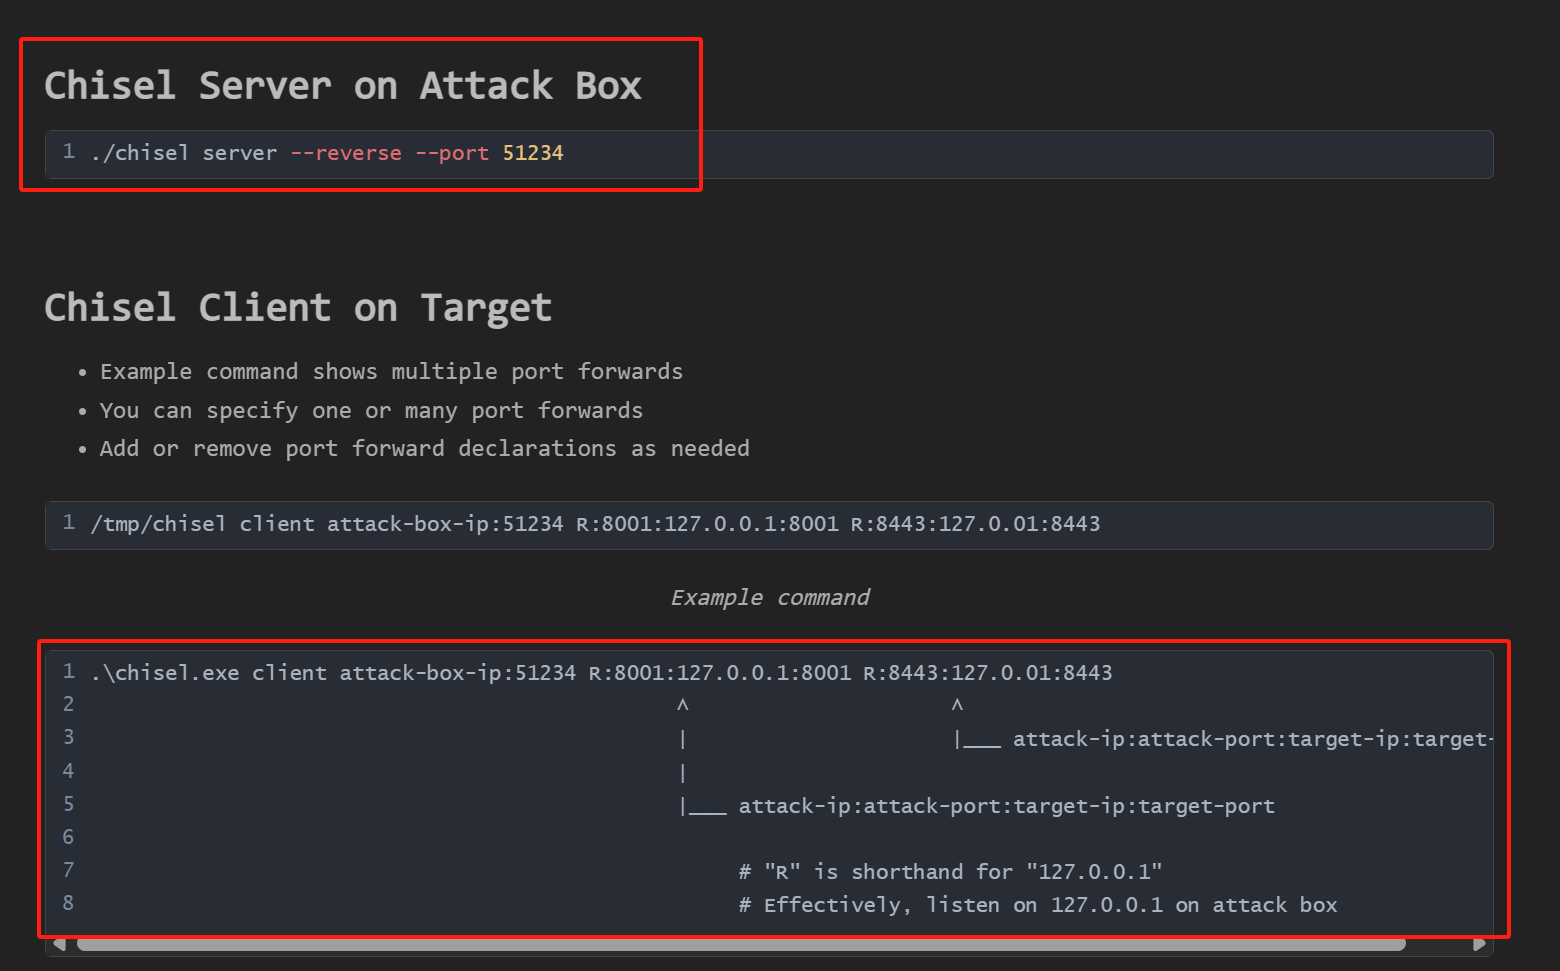
Task: Click the horizontal scrollbar thumb under the code block
Action: click(741, 944)
